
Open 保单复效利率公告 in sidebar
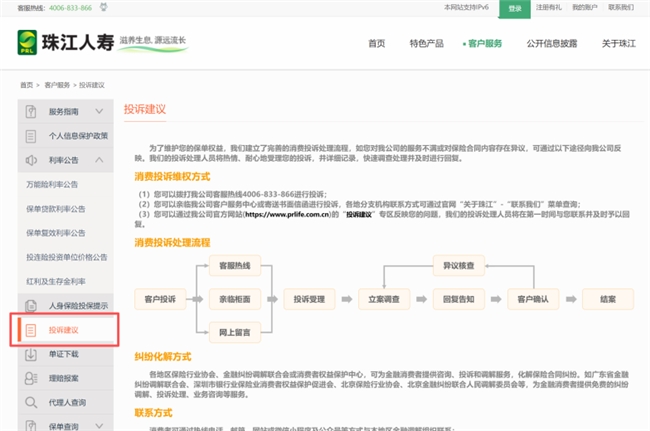pos(56,233)
